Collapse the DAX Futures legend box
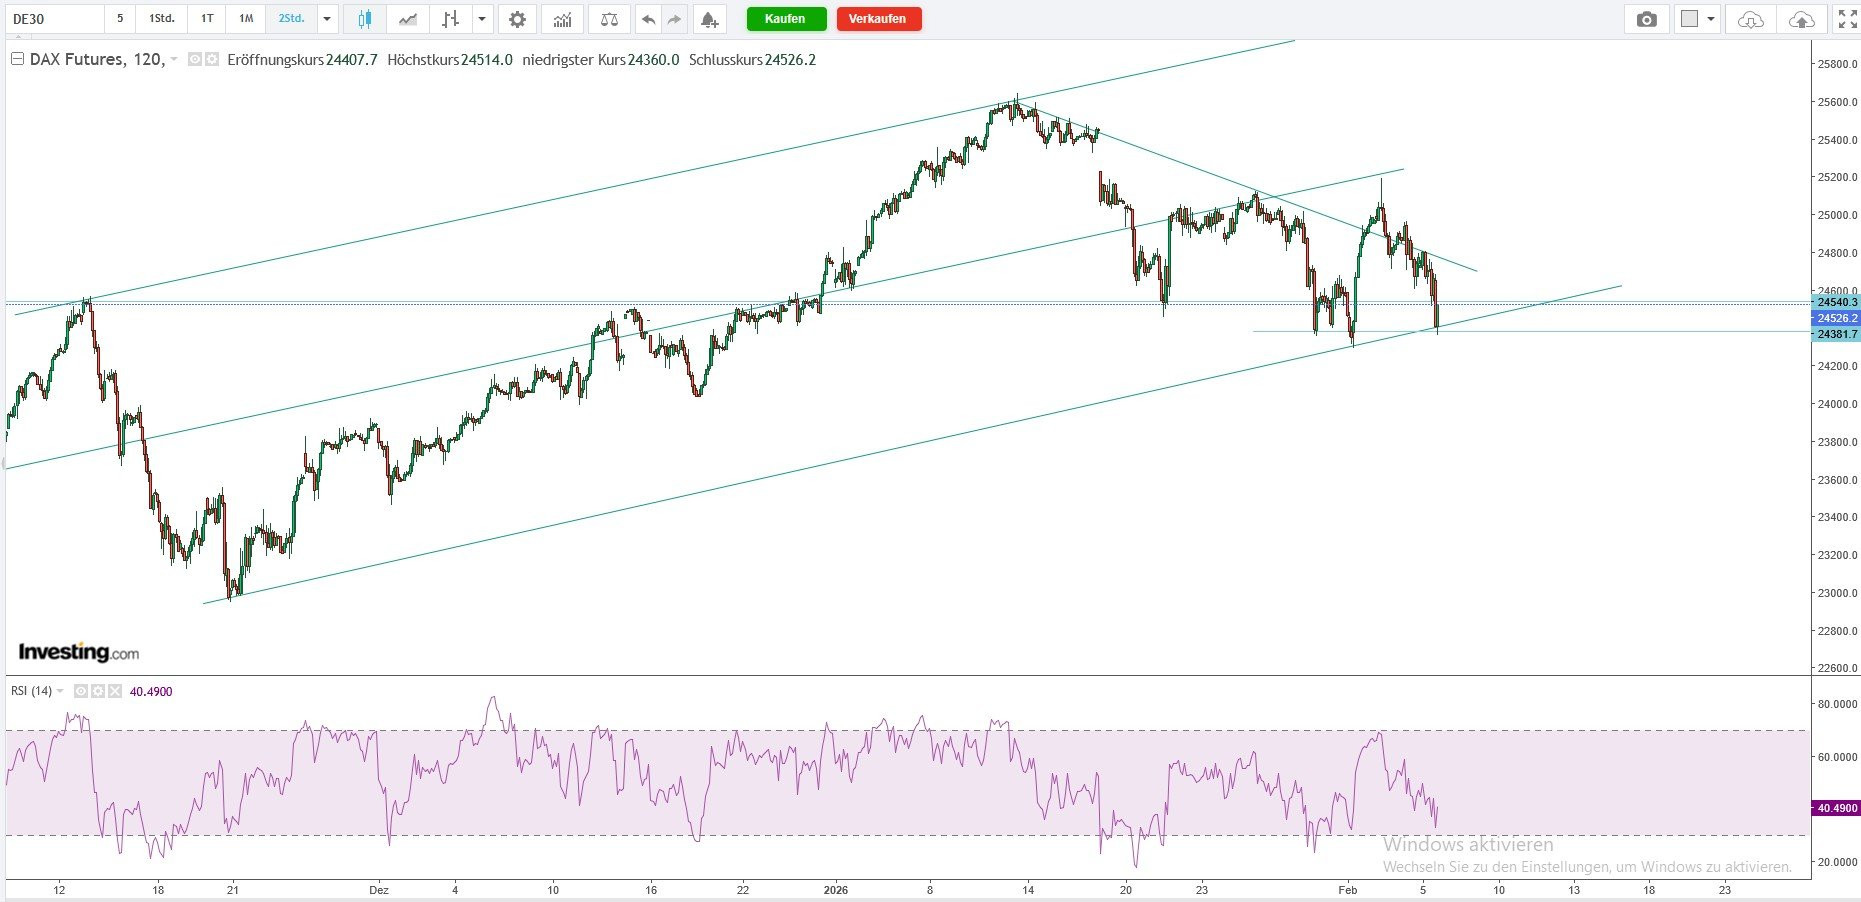This screenshot has height=902, width=1861. tap(17, 60)
